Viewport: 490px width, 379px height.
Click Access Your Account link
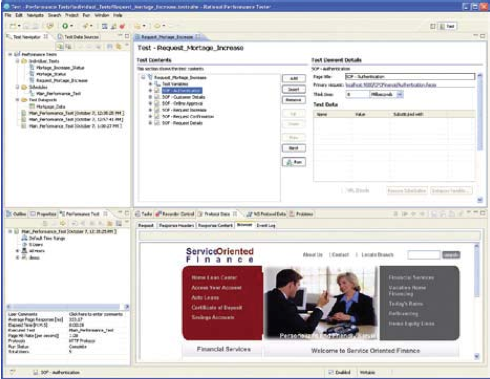216,287
